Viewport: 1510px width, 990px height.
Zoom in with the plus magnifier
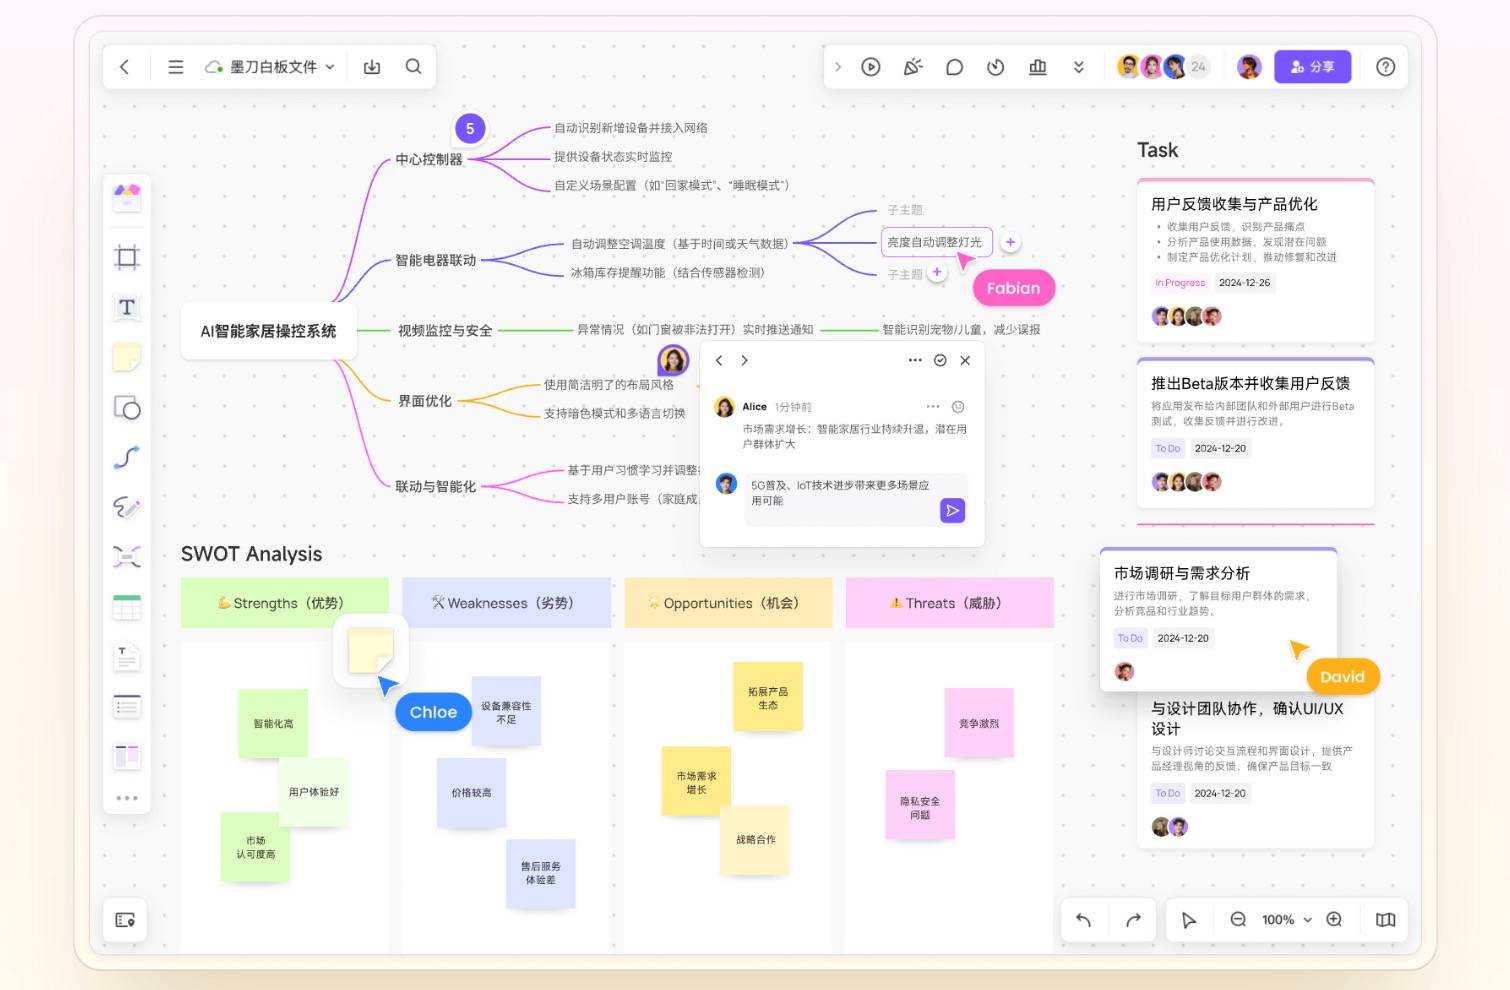click(1334, 920)
